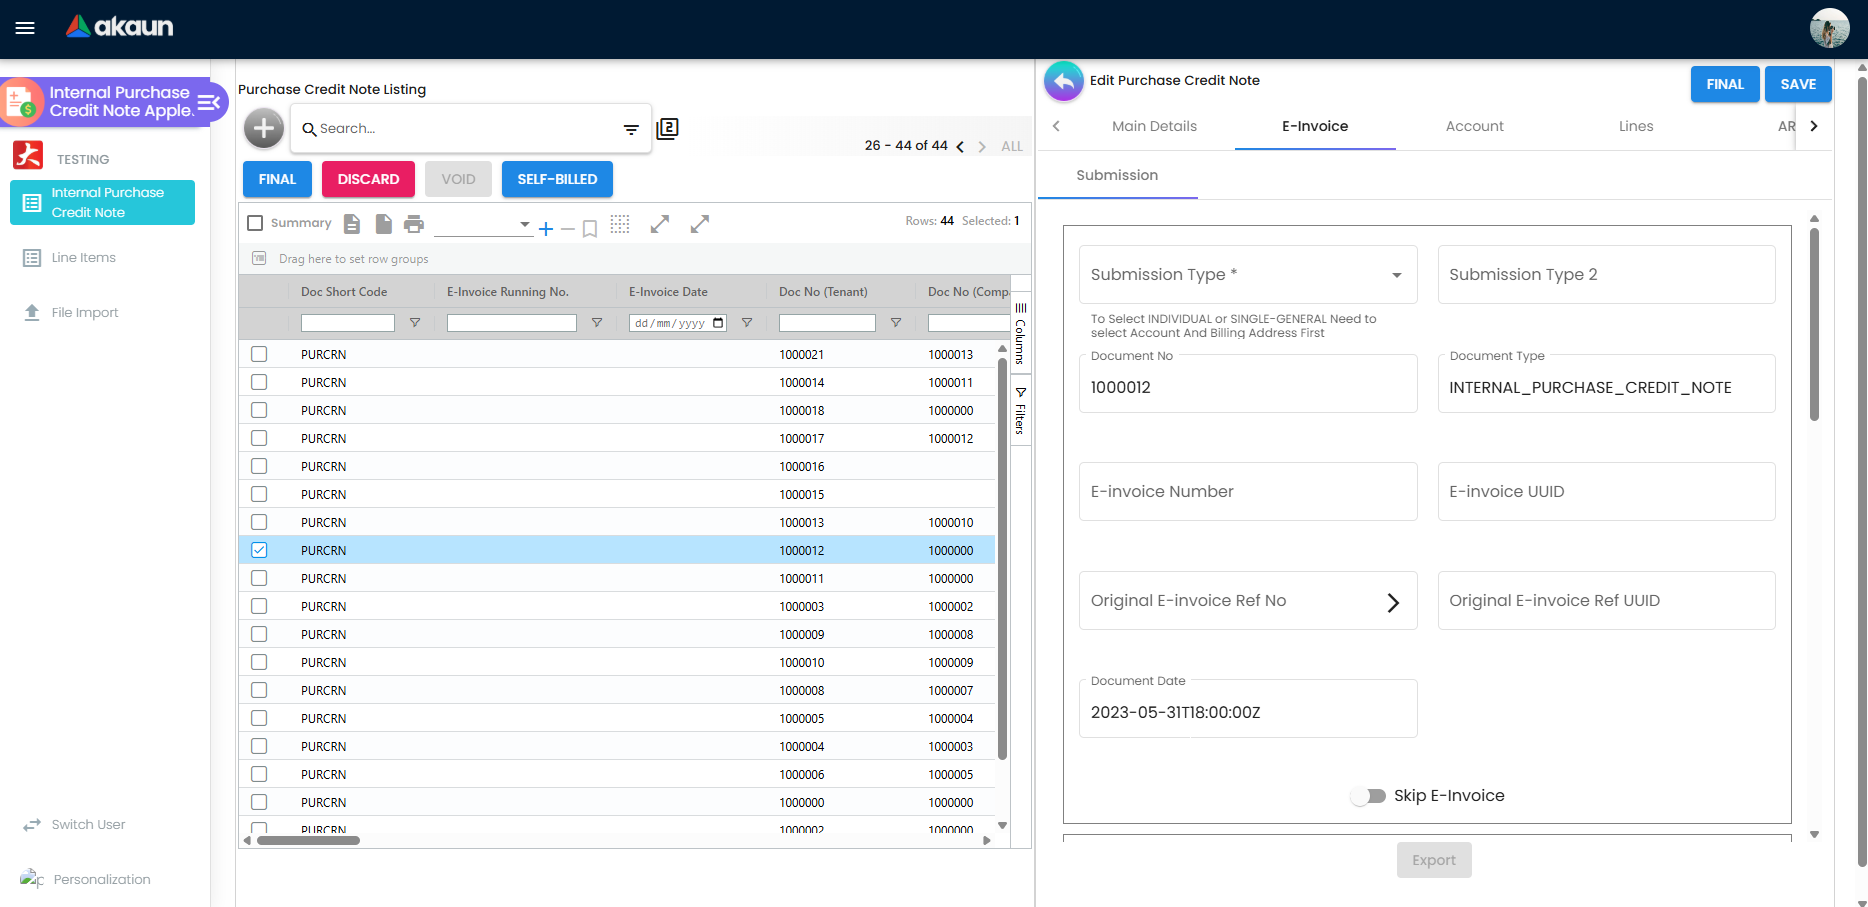The image size is (1868, 907).
Task: Open the search filter options icon
Action: [631, 129]
